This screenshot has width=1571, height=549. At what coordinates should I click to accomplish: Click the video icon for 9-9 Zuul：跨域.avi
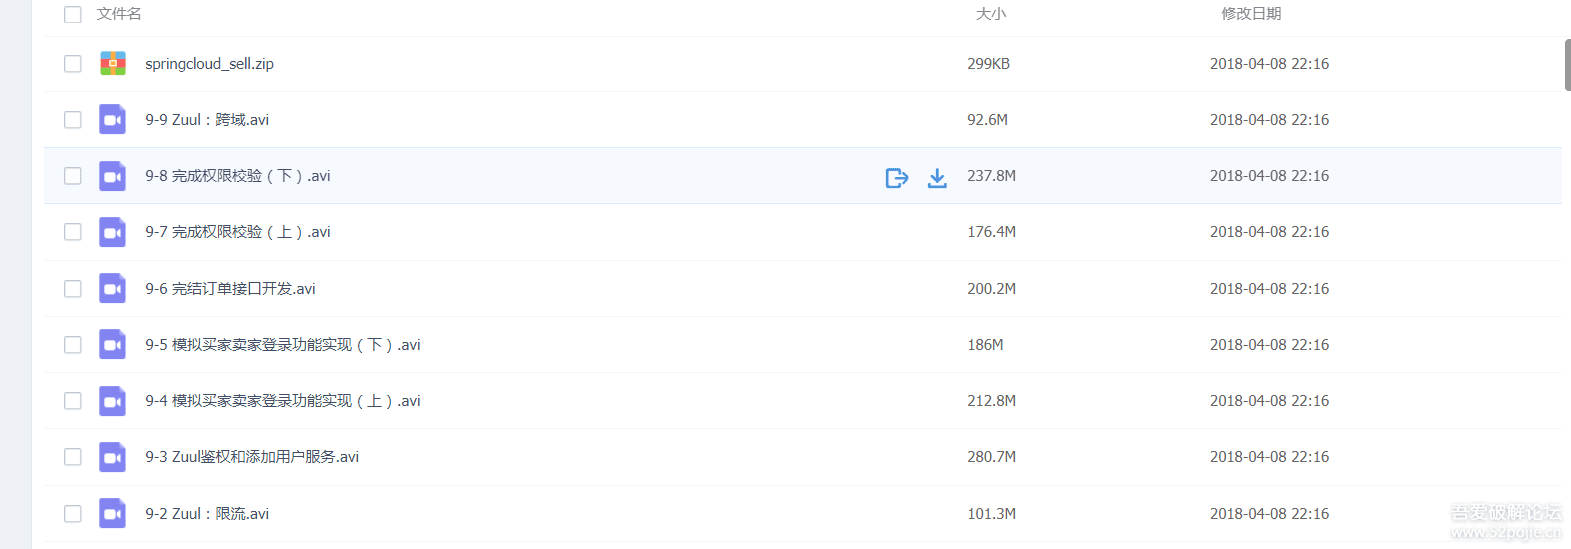(113, 119)
